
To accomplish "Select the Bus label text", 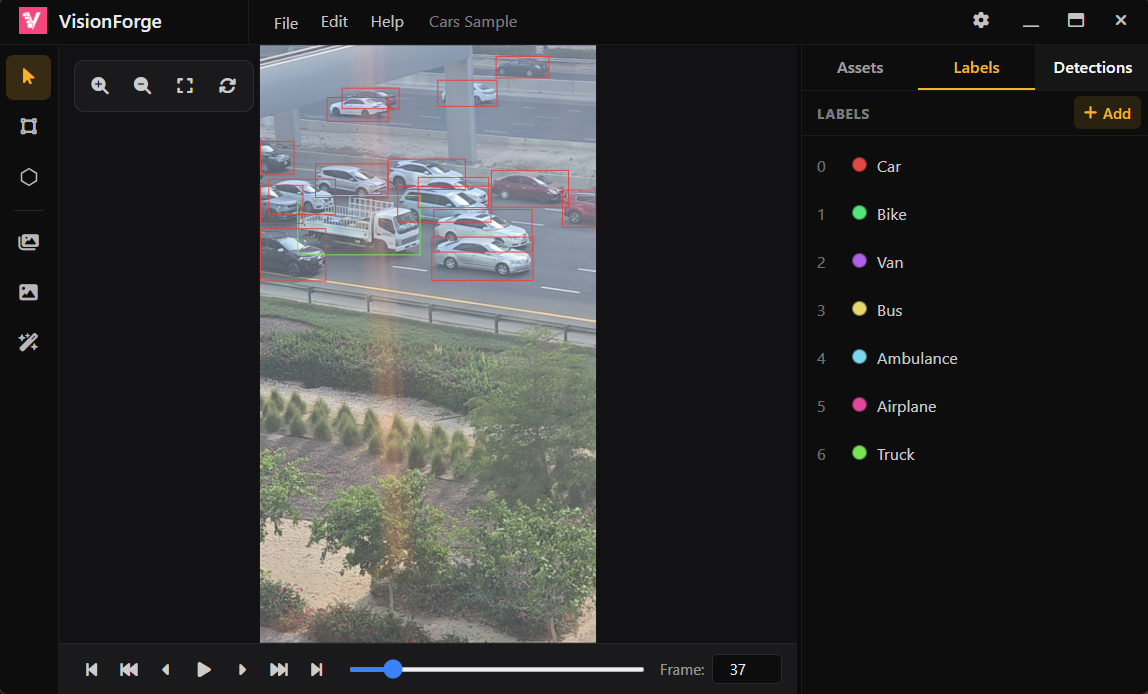I will click(890, 310).
